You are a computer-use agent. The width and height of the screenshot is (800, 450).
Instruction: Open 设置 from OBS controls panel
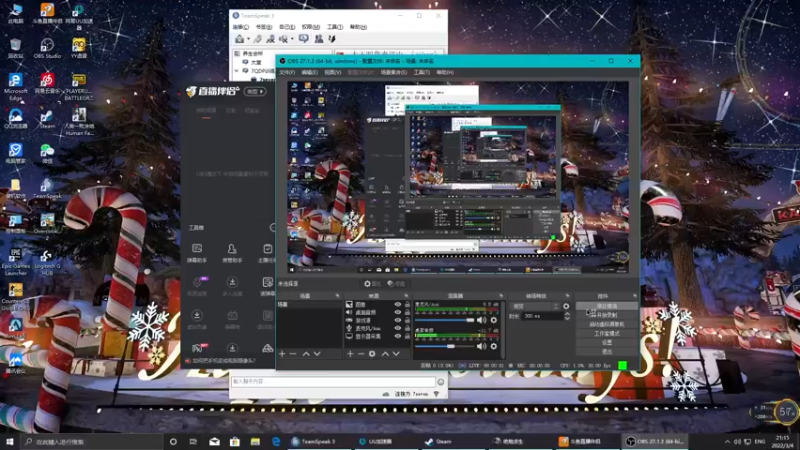point(607,343)
